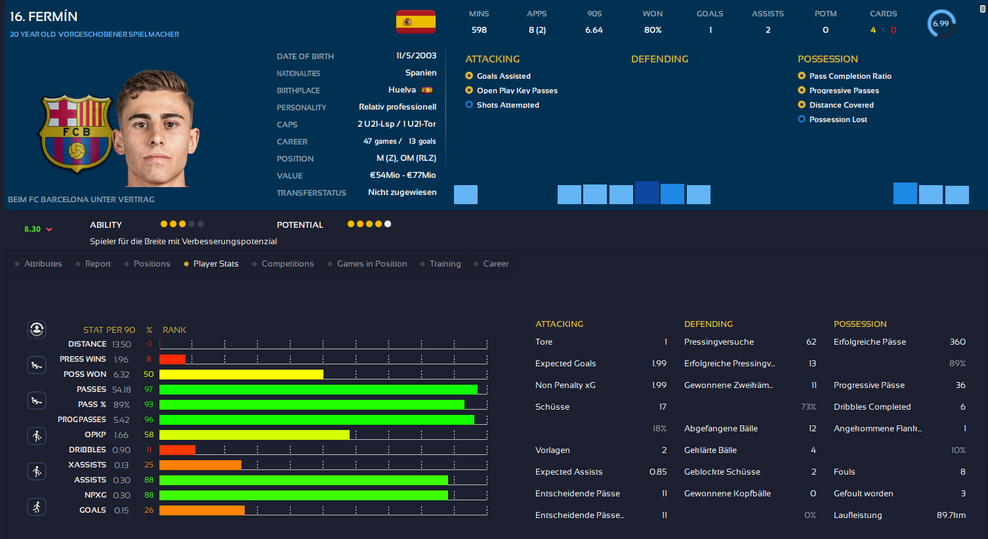Click the FC Barcelona club crest
This screenshot has height=539, width=988.
click(x=62, y=131)
